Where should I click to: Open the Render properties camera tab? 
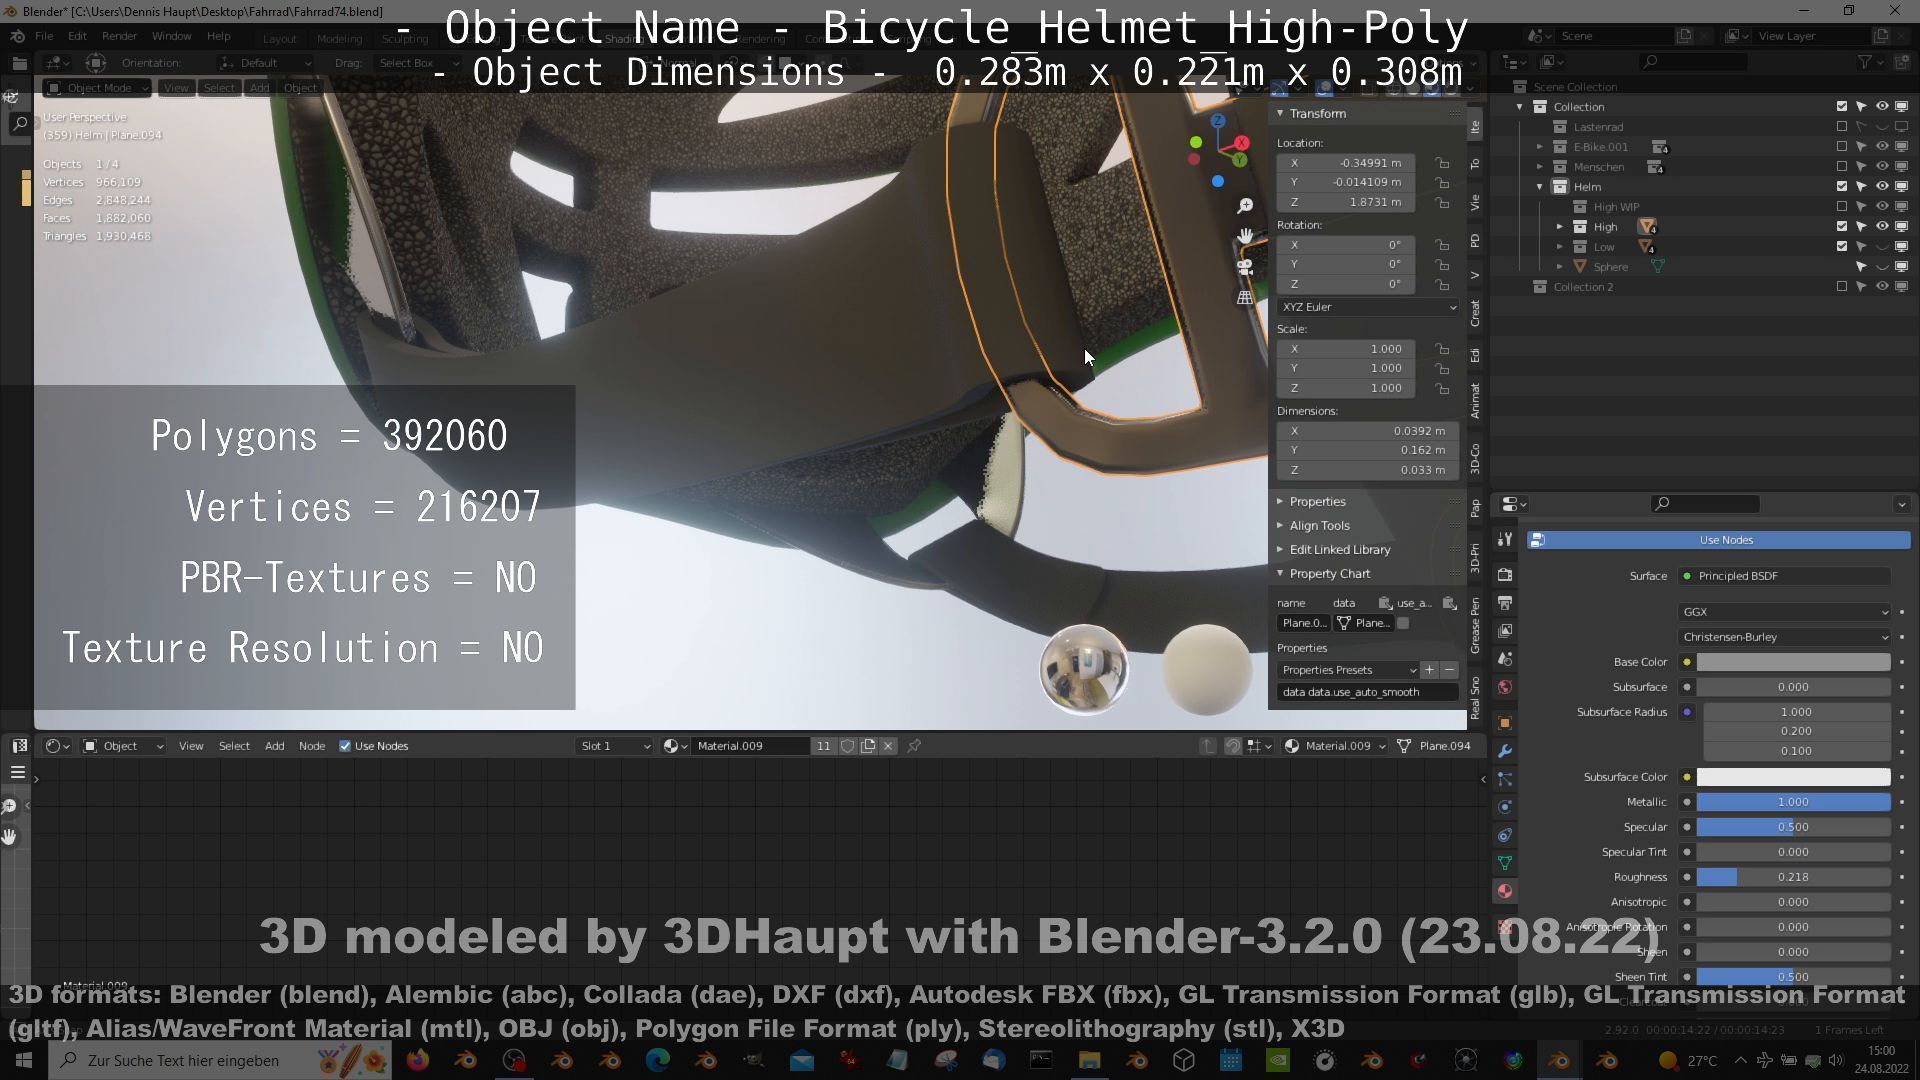pyautogui.click(x=1505, y=575)
